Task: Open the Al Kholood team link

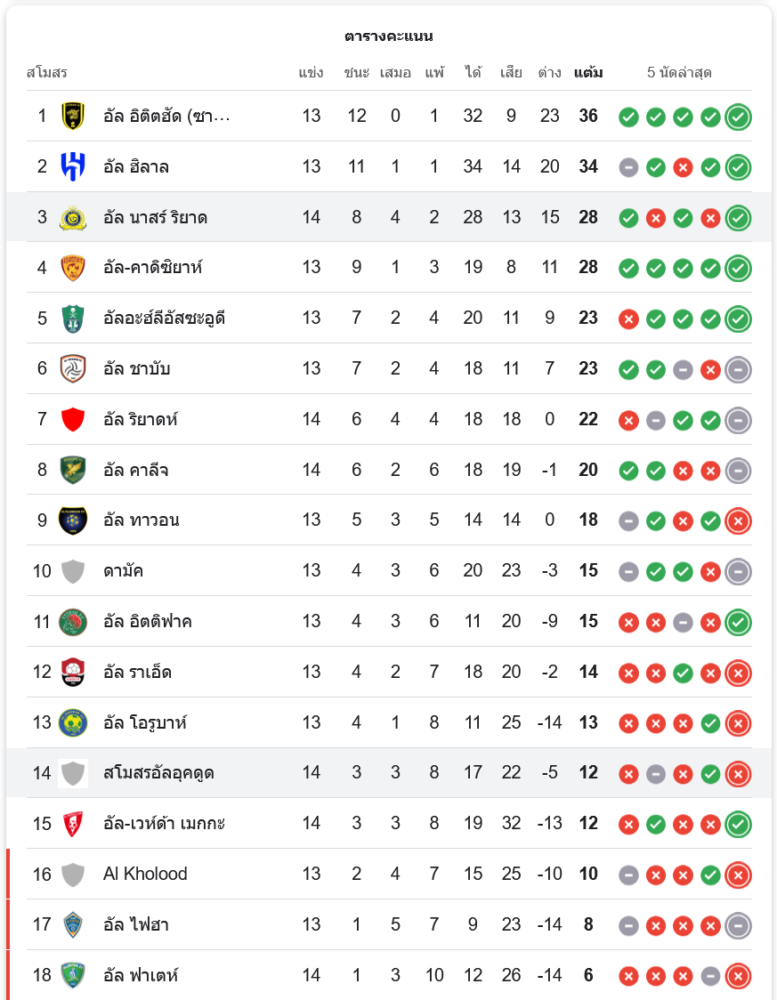Action: click(x=145, y=874)
